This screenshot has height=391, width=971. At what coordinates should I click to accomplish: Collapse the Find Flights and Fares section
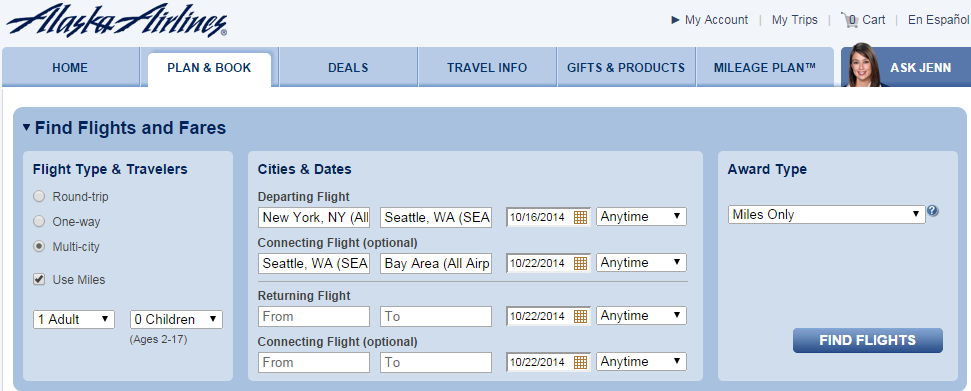[27, 128]
